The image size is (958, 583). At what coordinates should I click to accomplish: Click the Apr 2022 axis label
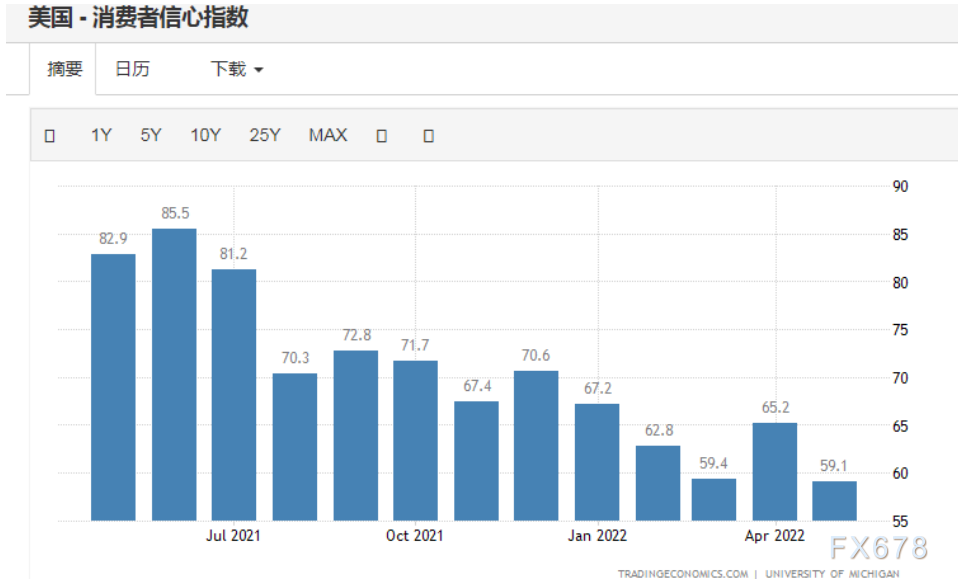click(774, 535)
